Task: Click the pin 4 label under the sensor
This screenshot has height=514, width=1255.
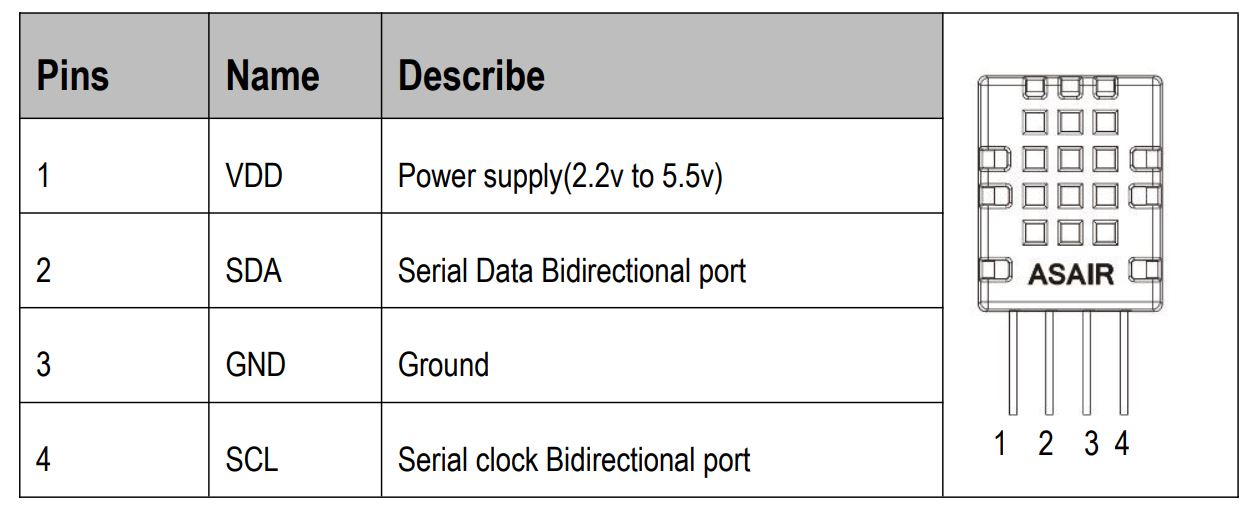Action: (x=1122, y=443)
